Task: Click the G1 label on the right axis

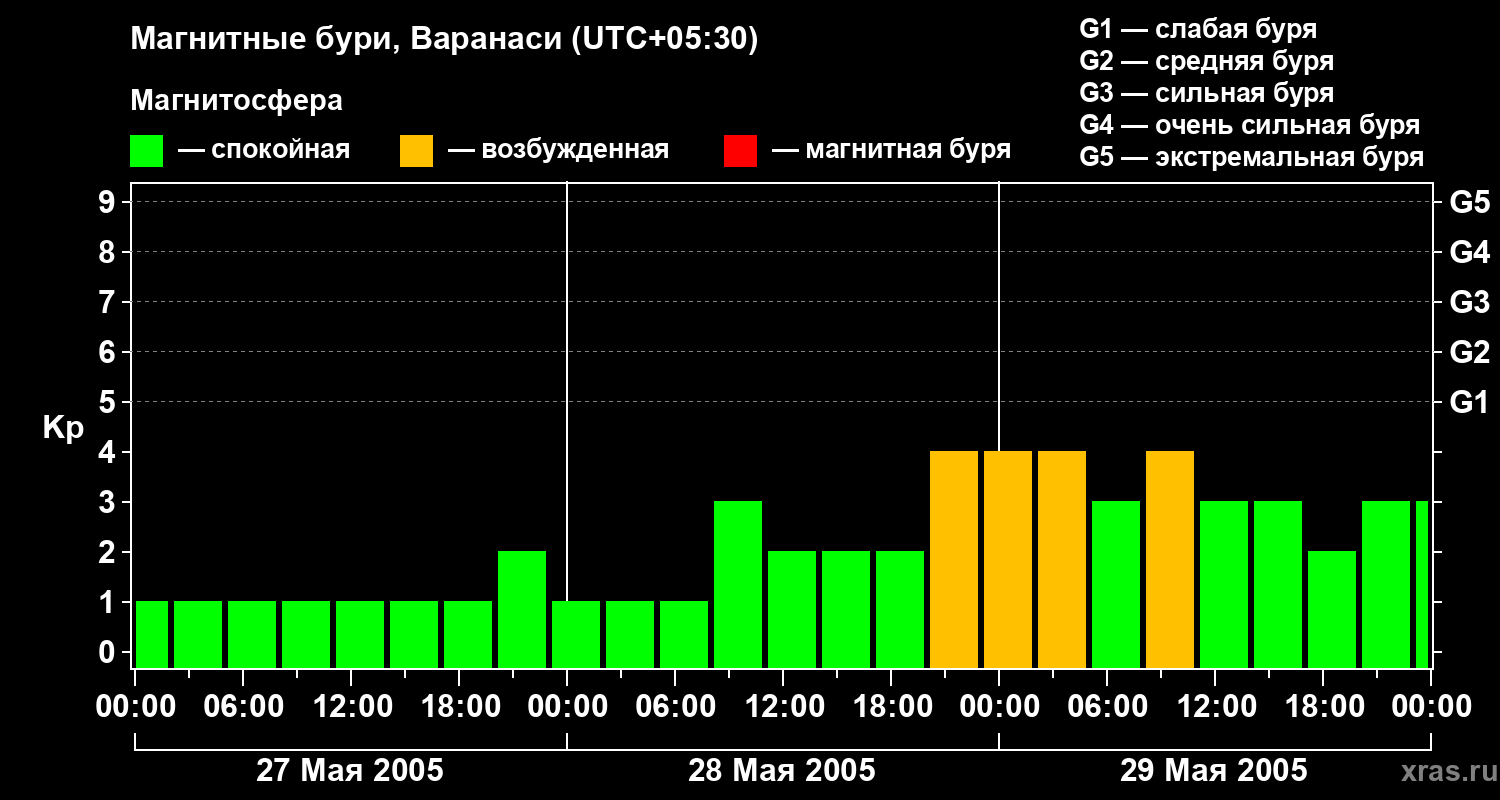Action: (1470, 402)
